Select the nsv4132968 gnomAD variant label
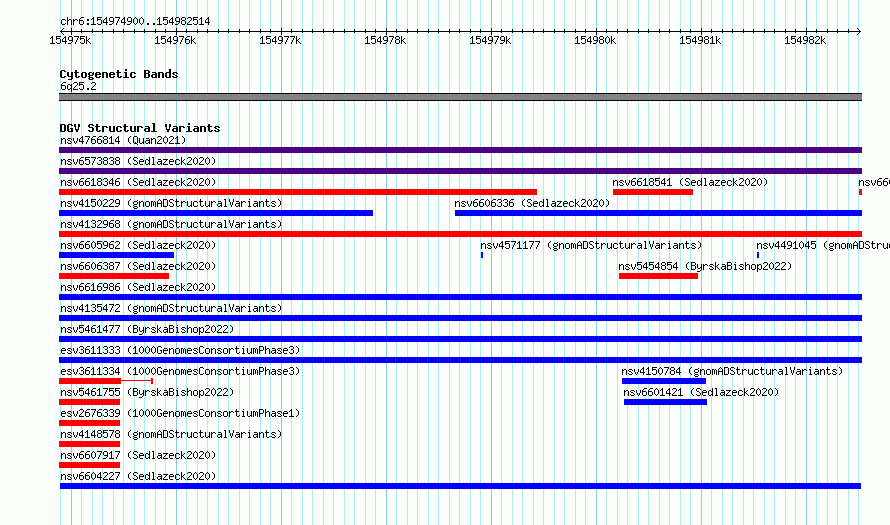 [171, 224]
